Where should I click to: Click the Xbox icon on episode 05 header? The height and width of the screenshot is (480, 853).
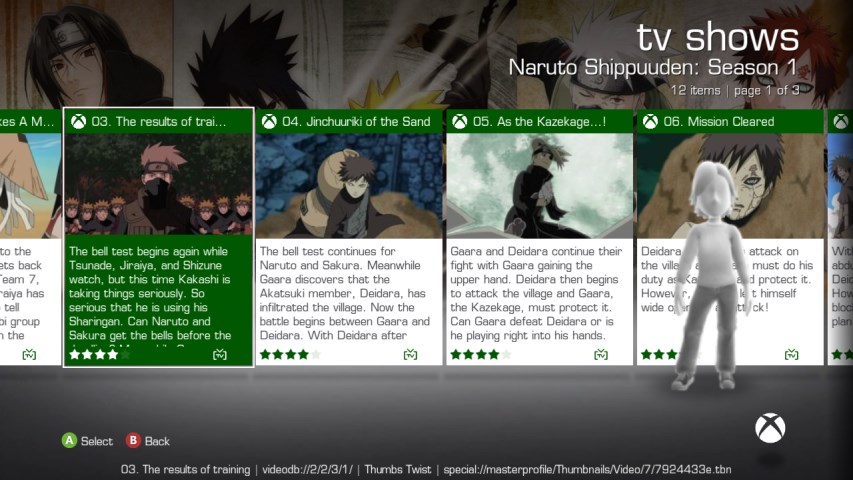460,121
